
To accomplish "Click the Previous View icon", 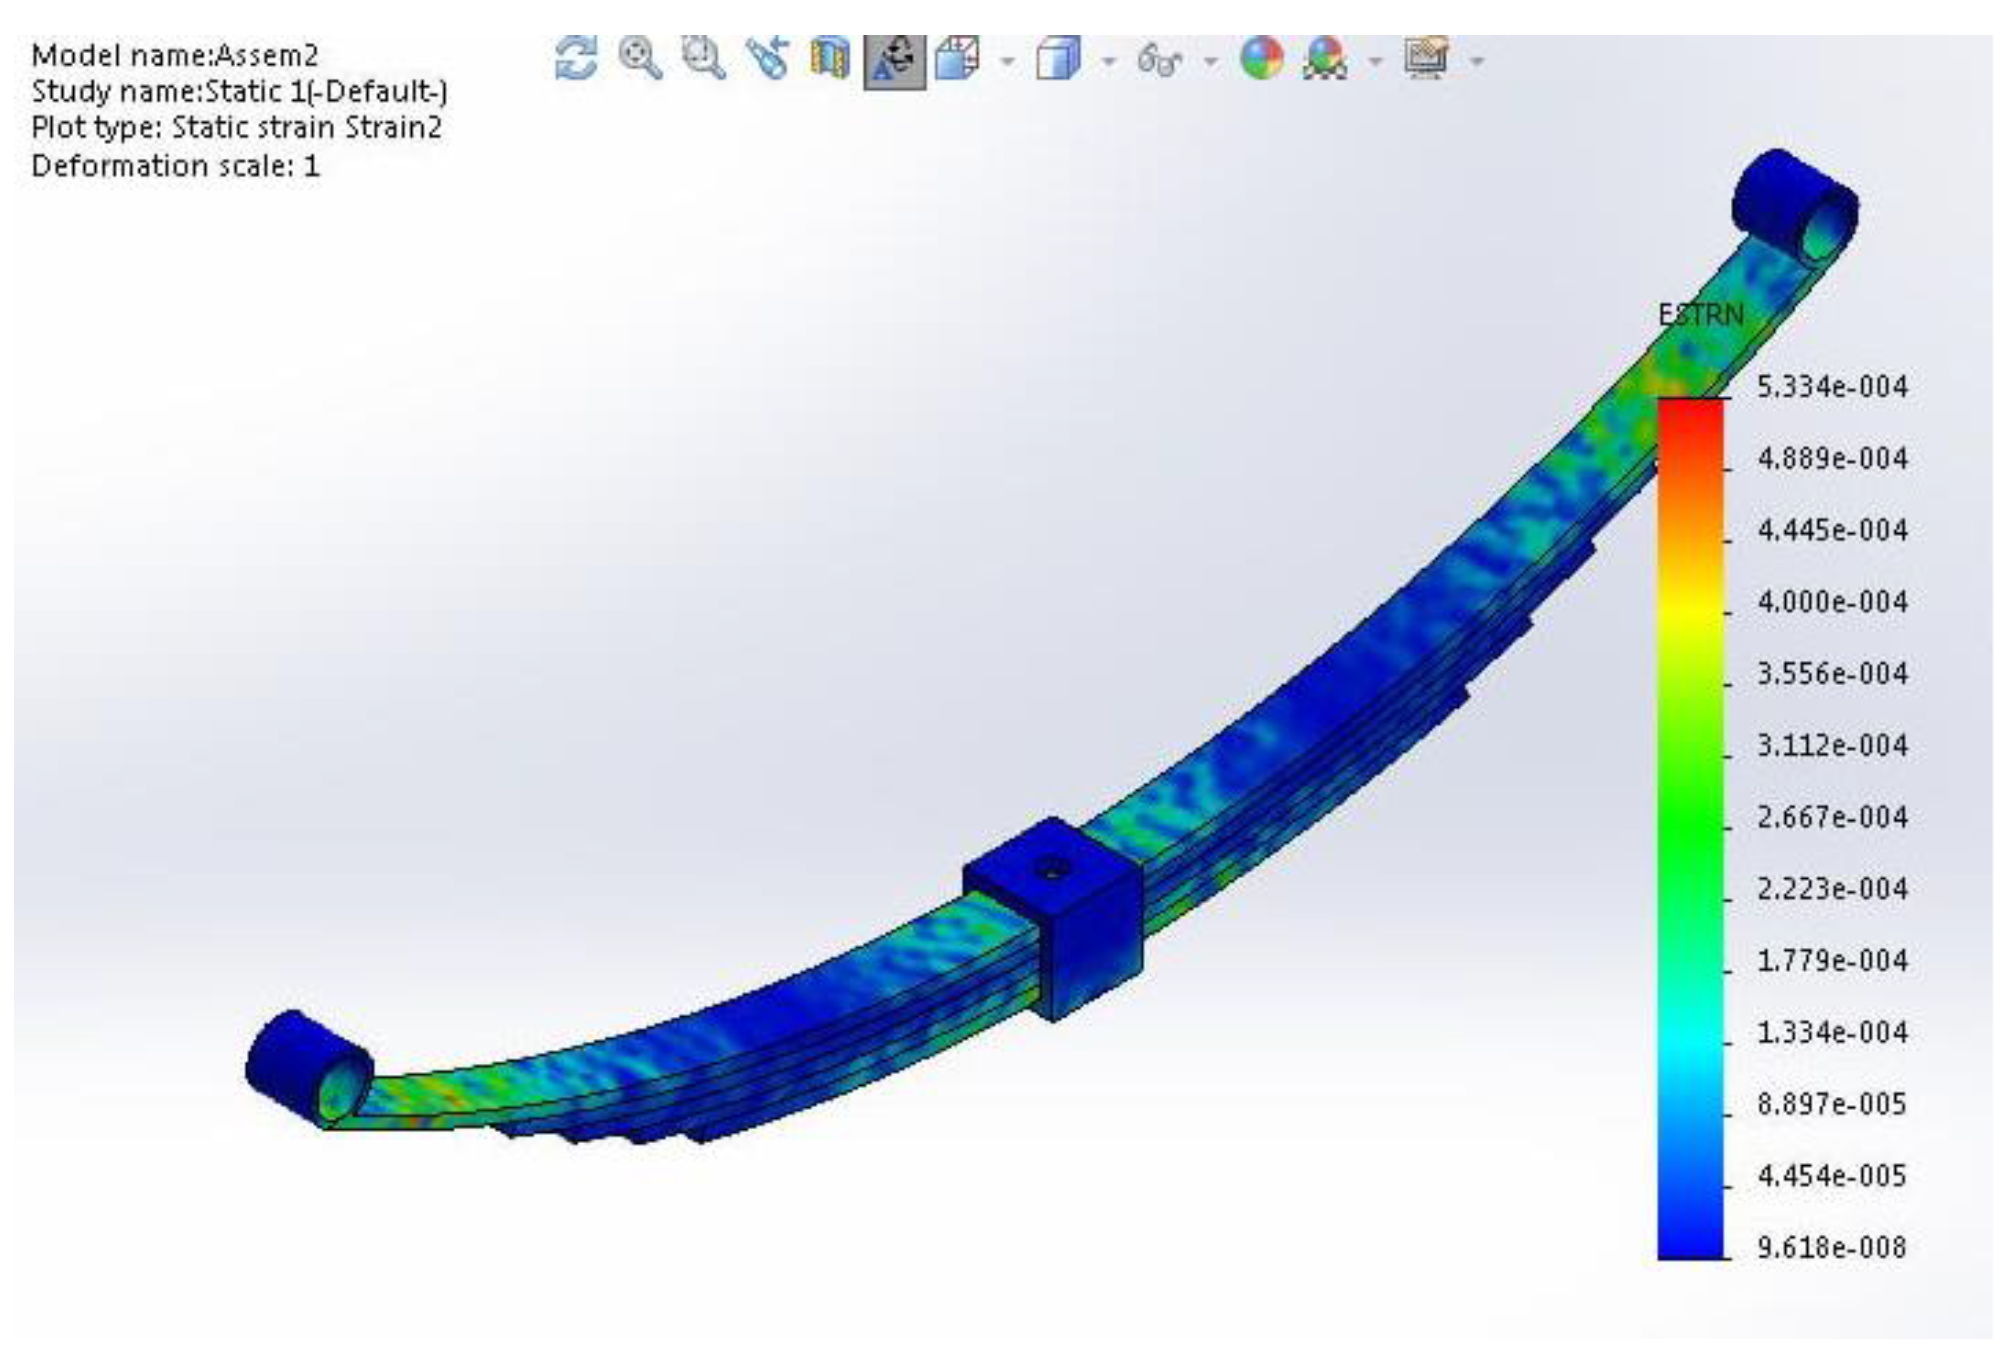I will pyautogui.click(x=768, y=58).
